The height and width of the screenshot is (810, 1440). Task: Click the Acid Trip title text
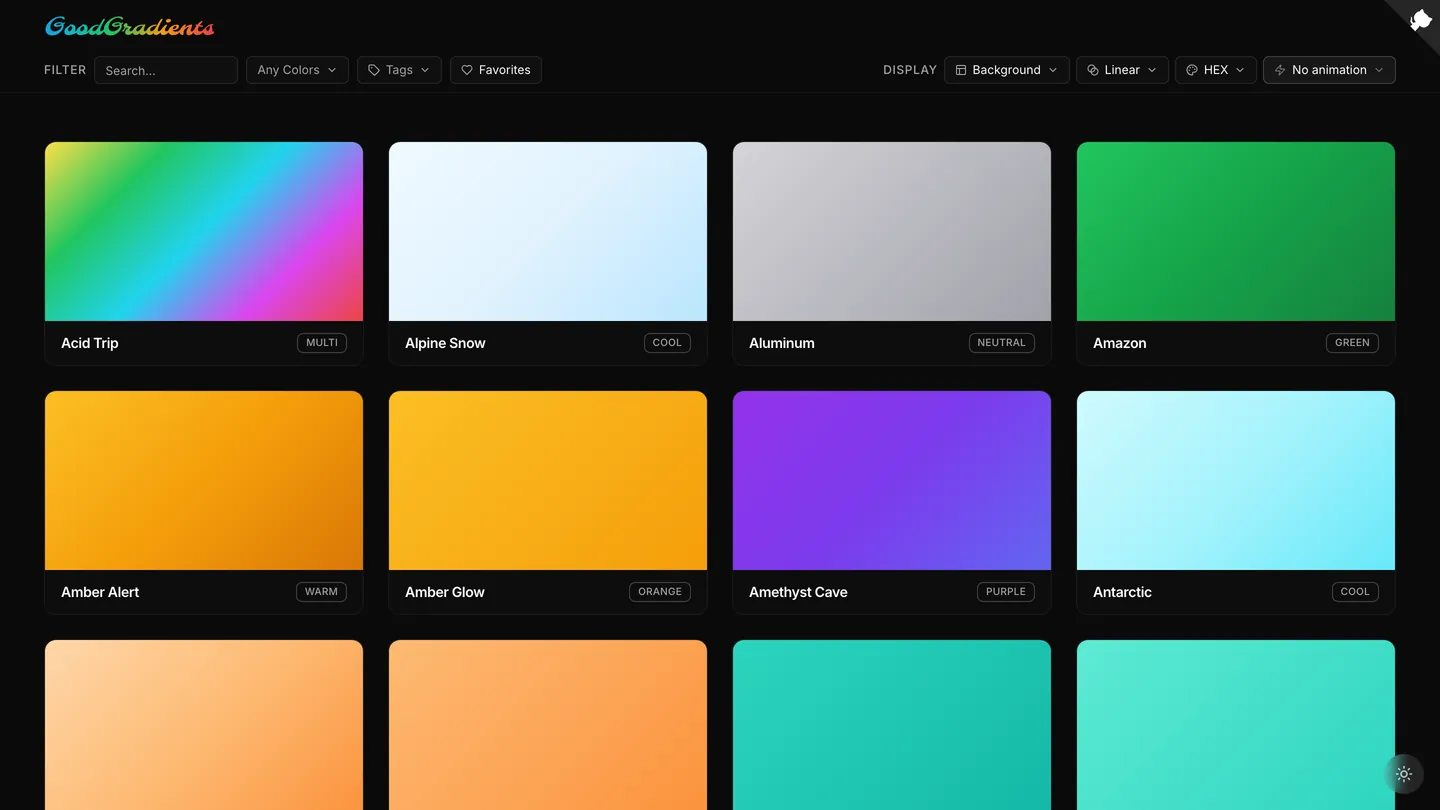coord(90,343)
